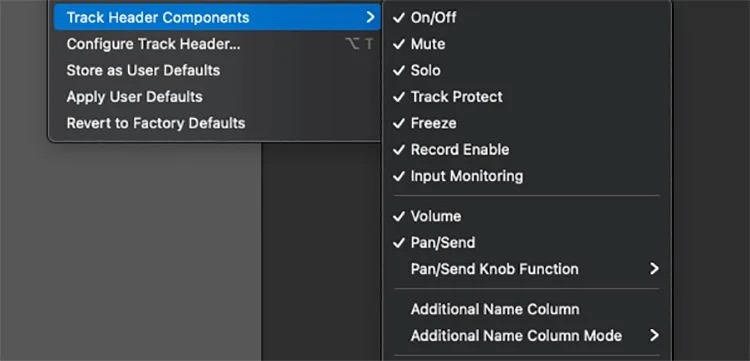
Task: Click Revert to Factory Defaults
Action: [217, 123]
